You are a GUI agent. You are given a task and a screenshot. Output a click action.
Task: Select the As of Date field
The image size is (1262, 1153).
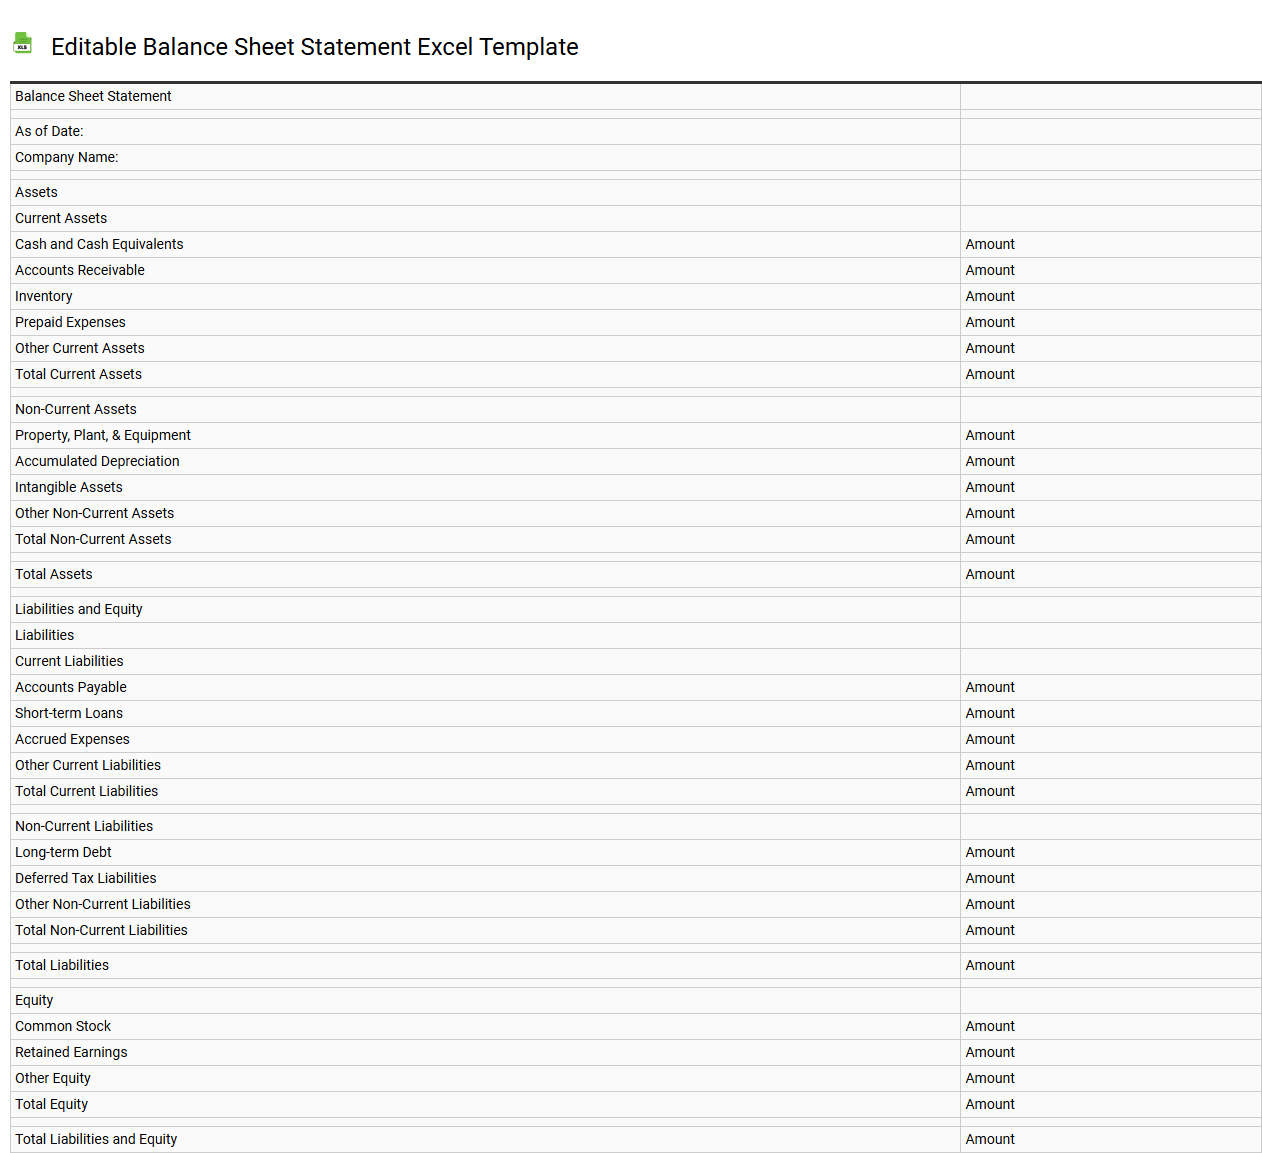(49, 131)
